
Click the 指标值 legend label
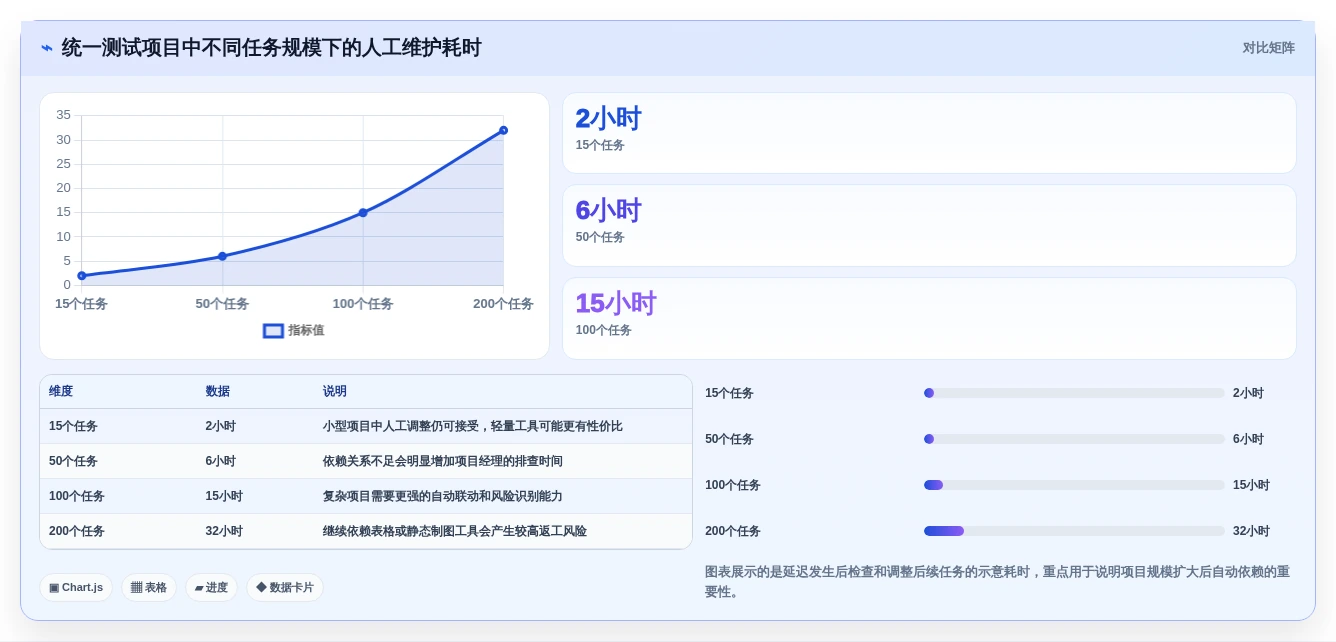[306, 331]
